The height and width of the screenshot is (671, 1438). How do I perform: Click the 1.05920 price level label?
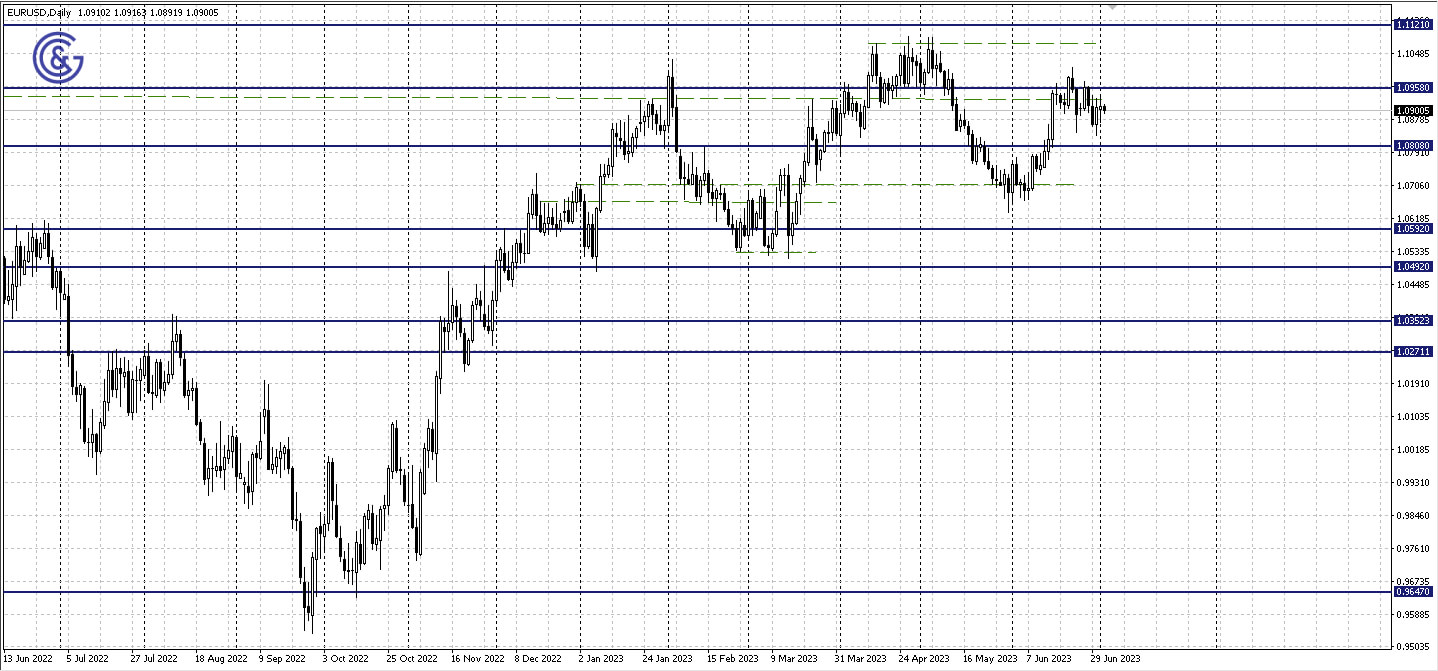(1415, 229)
